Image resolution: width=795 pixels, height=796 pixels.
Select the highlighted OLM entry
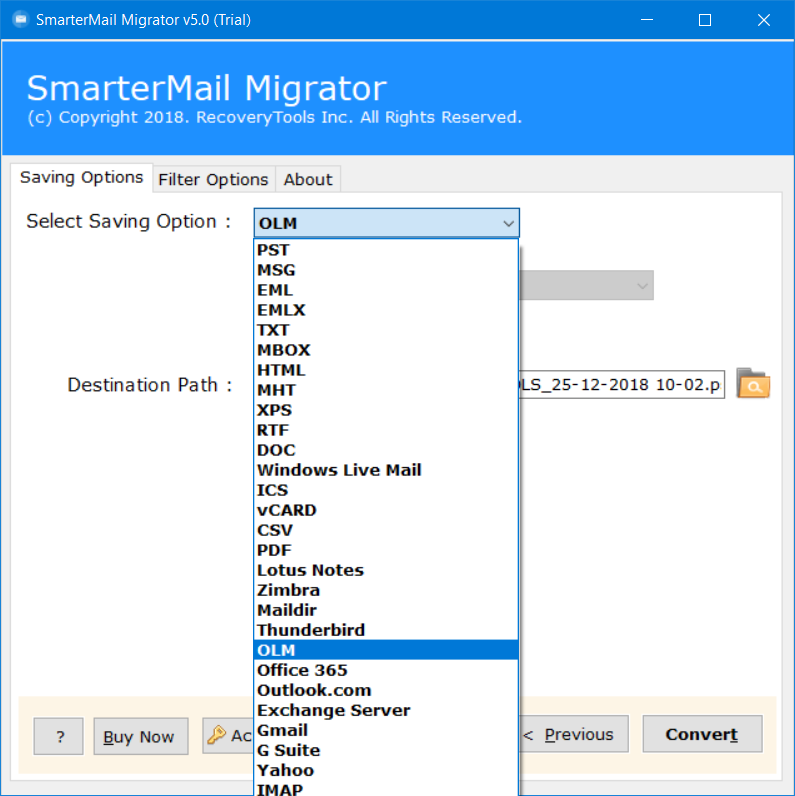pos(386,650)
